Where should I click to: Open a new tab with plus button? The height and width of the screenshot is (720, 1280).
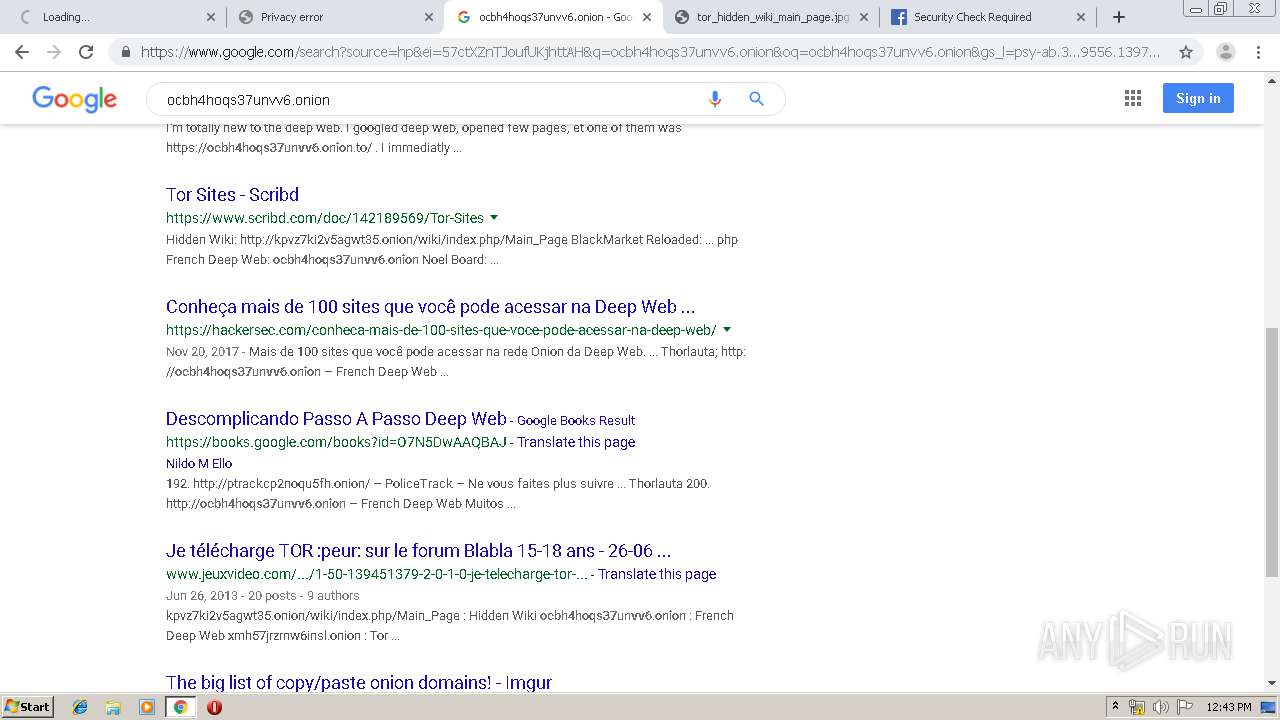[x=1119, y=17]
